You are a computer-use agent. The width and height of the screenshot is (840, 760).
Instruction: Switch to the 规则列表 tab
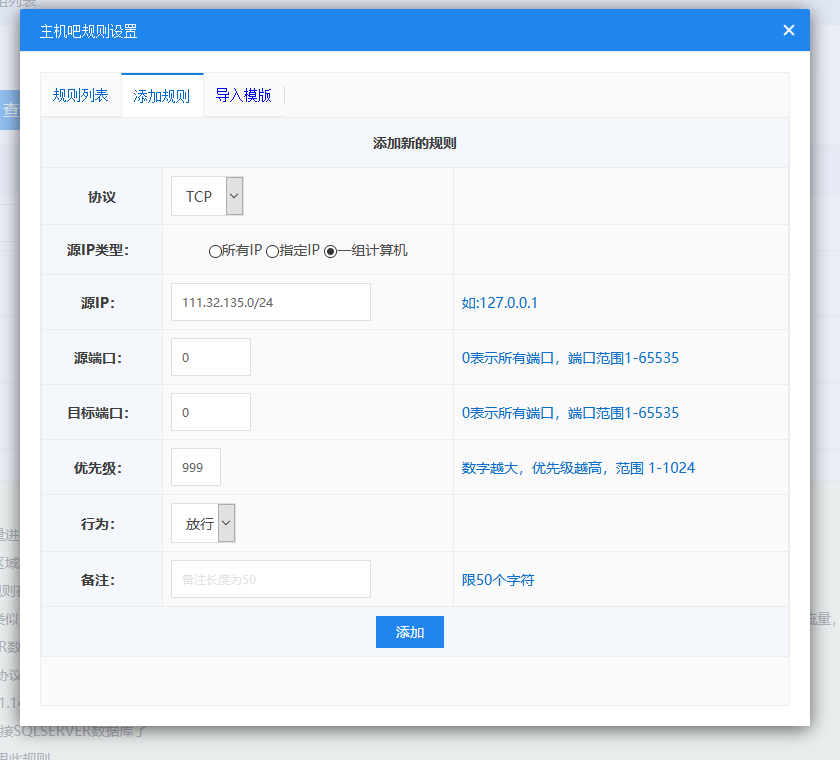[81, 96]
